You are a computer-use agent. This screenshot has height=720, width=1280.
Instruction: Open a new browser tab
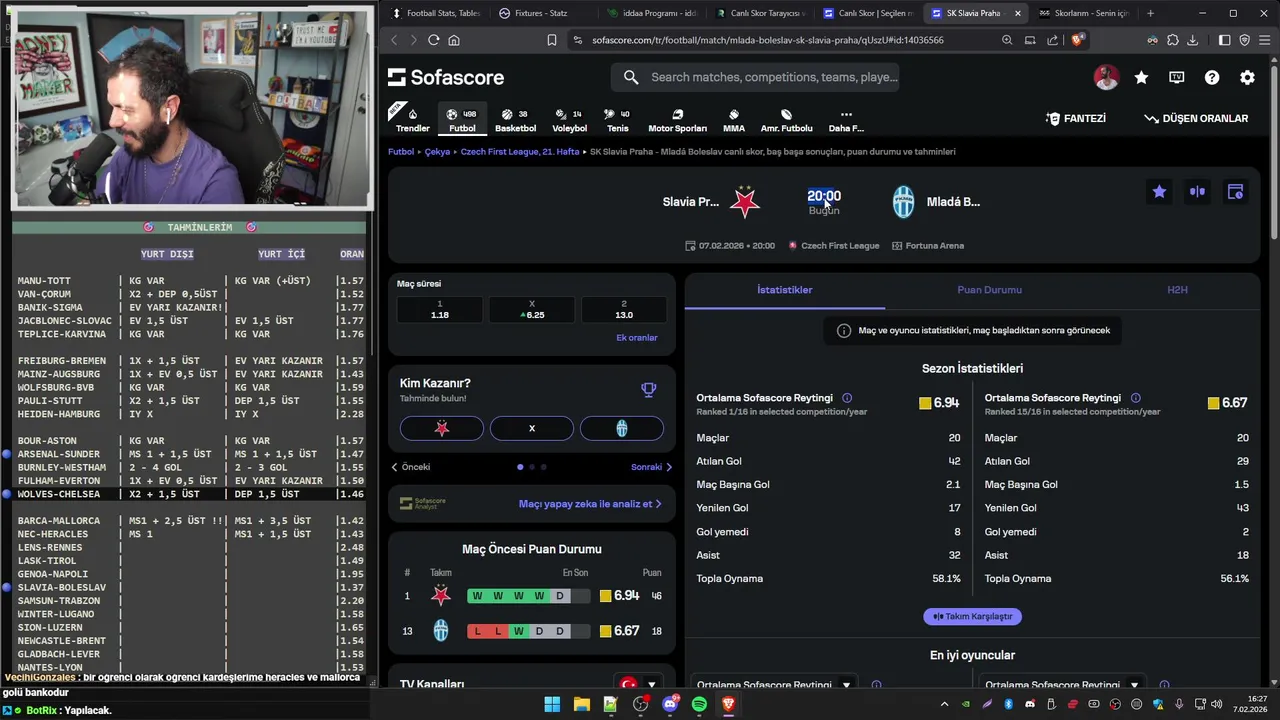click(x=1150, y=13)
